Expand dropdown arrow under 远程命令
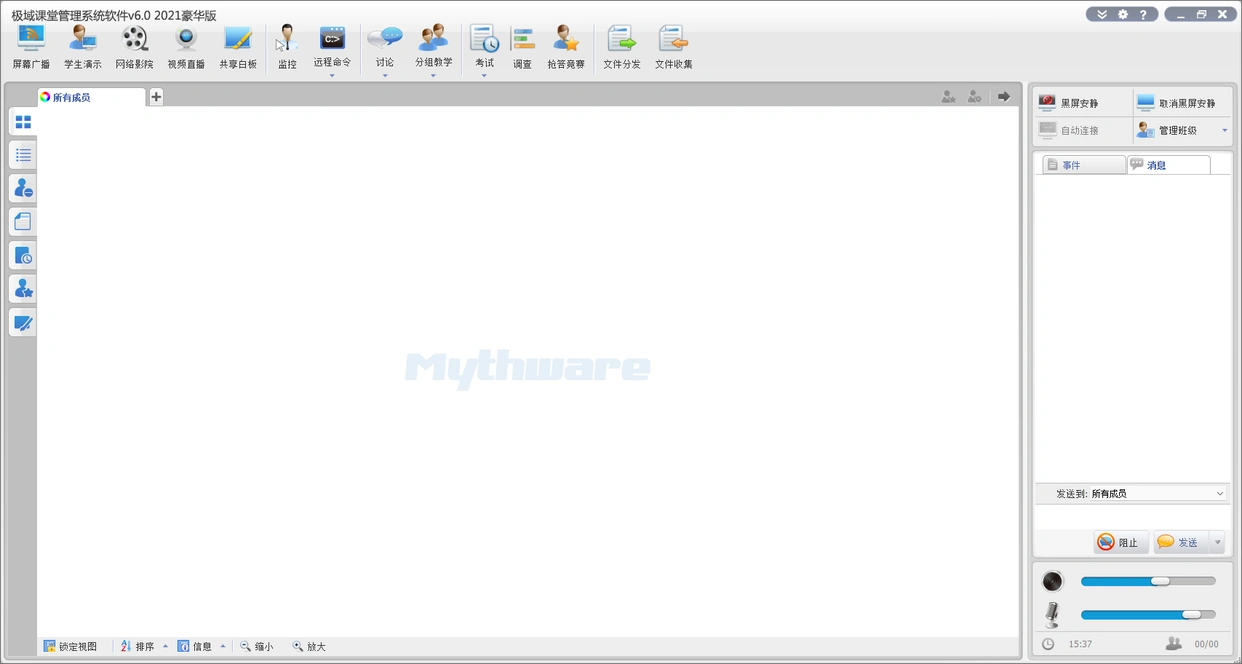 (x=332, y=75)
